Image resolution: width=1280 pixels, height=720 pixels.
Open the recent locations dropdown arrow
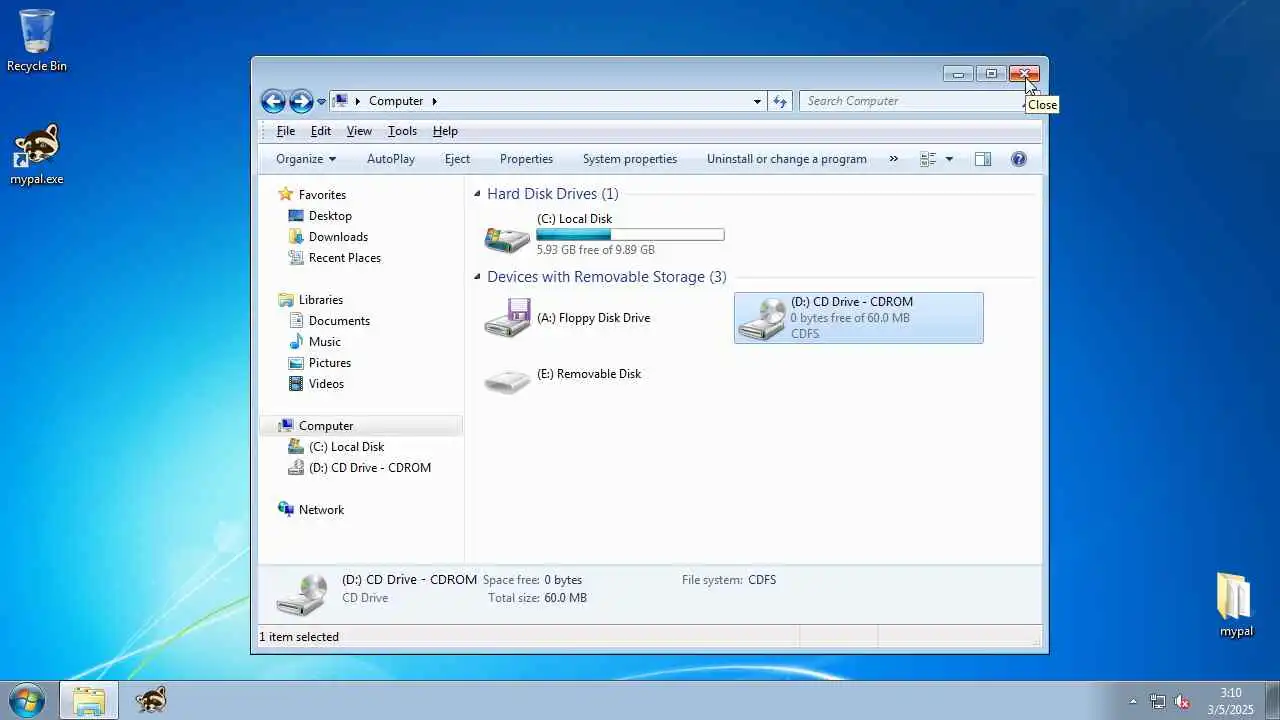pyautogui.click(x=321, y=102)
